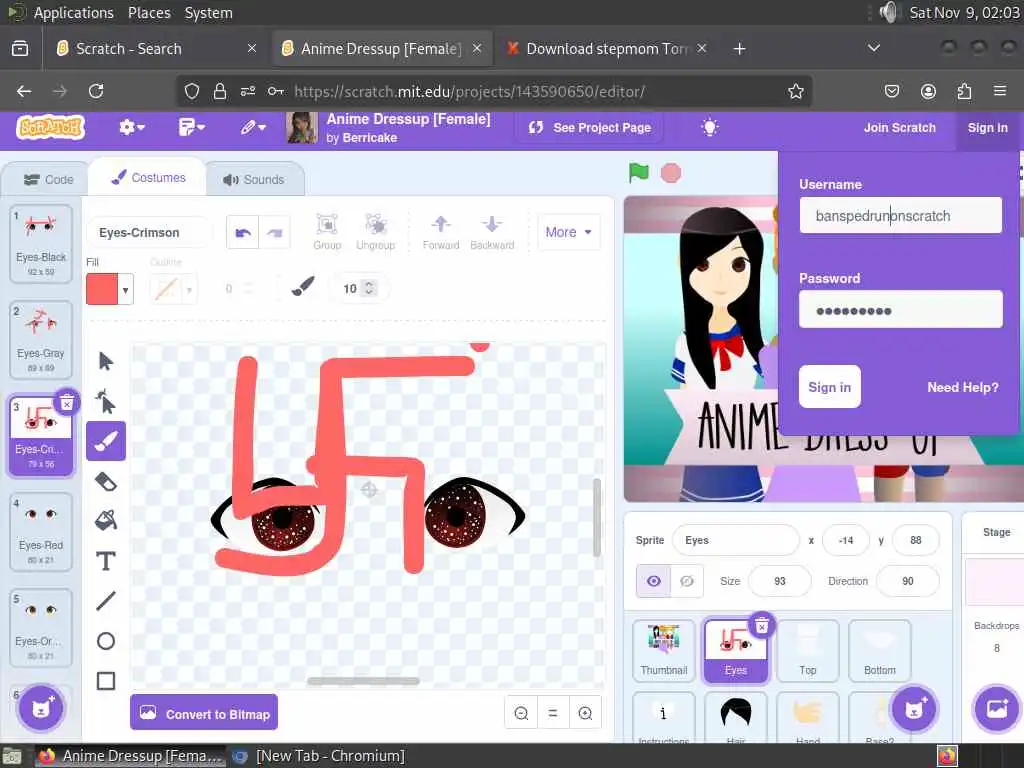Screen dimensions: 1024x768
Task: Bookmark this page with the star
Action: pos(795,91)
